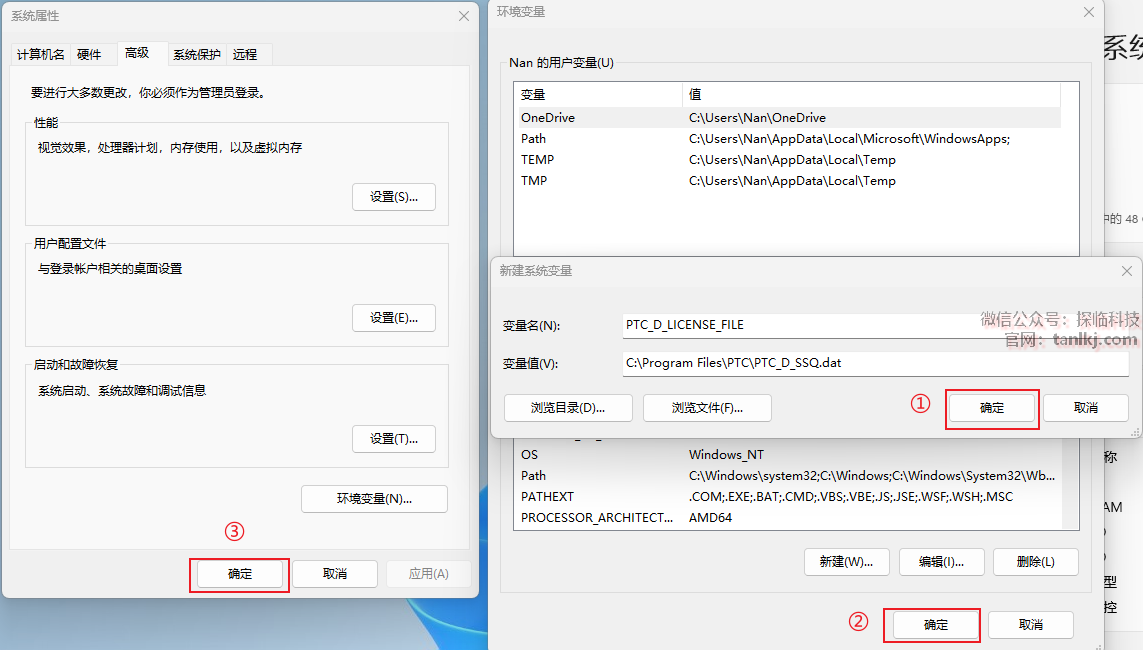Click C:\Users\Nan\OneDrive value cell

pyautogui.click(x=757, y=117)
